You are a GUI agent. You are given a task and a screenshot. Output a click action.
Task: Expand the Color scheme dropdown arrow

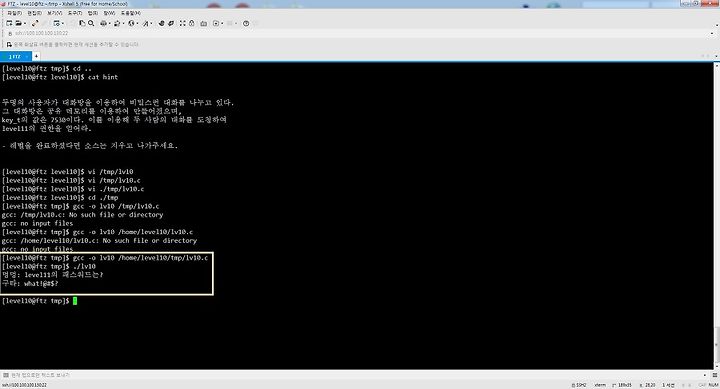(x=123, y=23)
